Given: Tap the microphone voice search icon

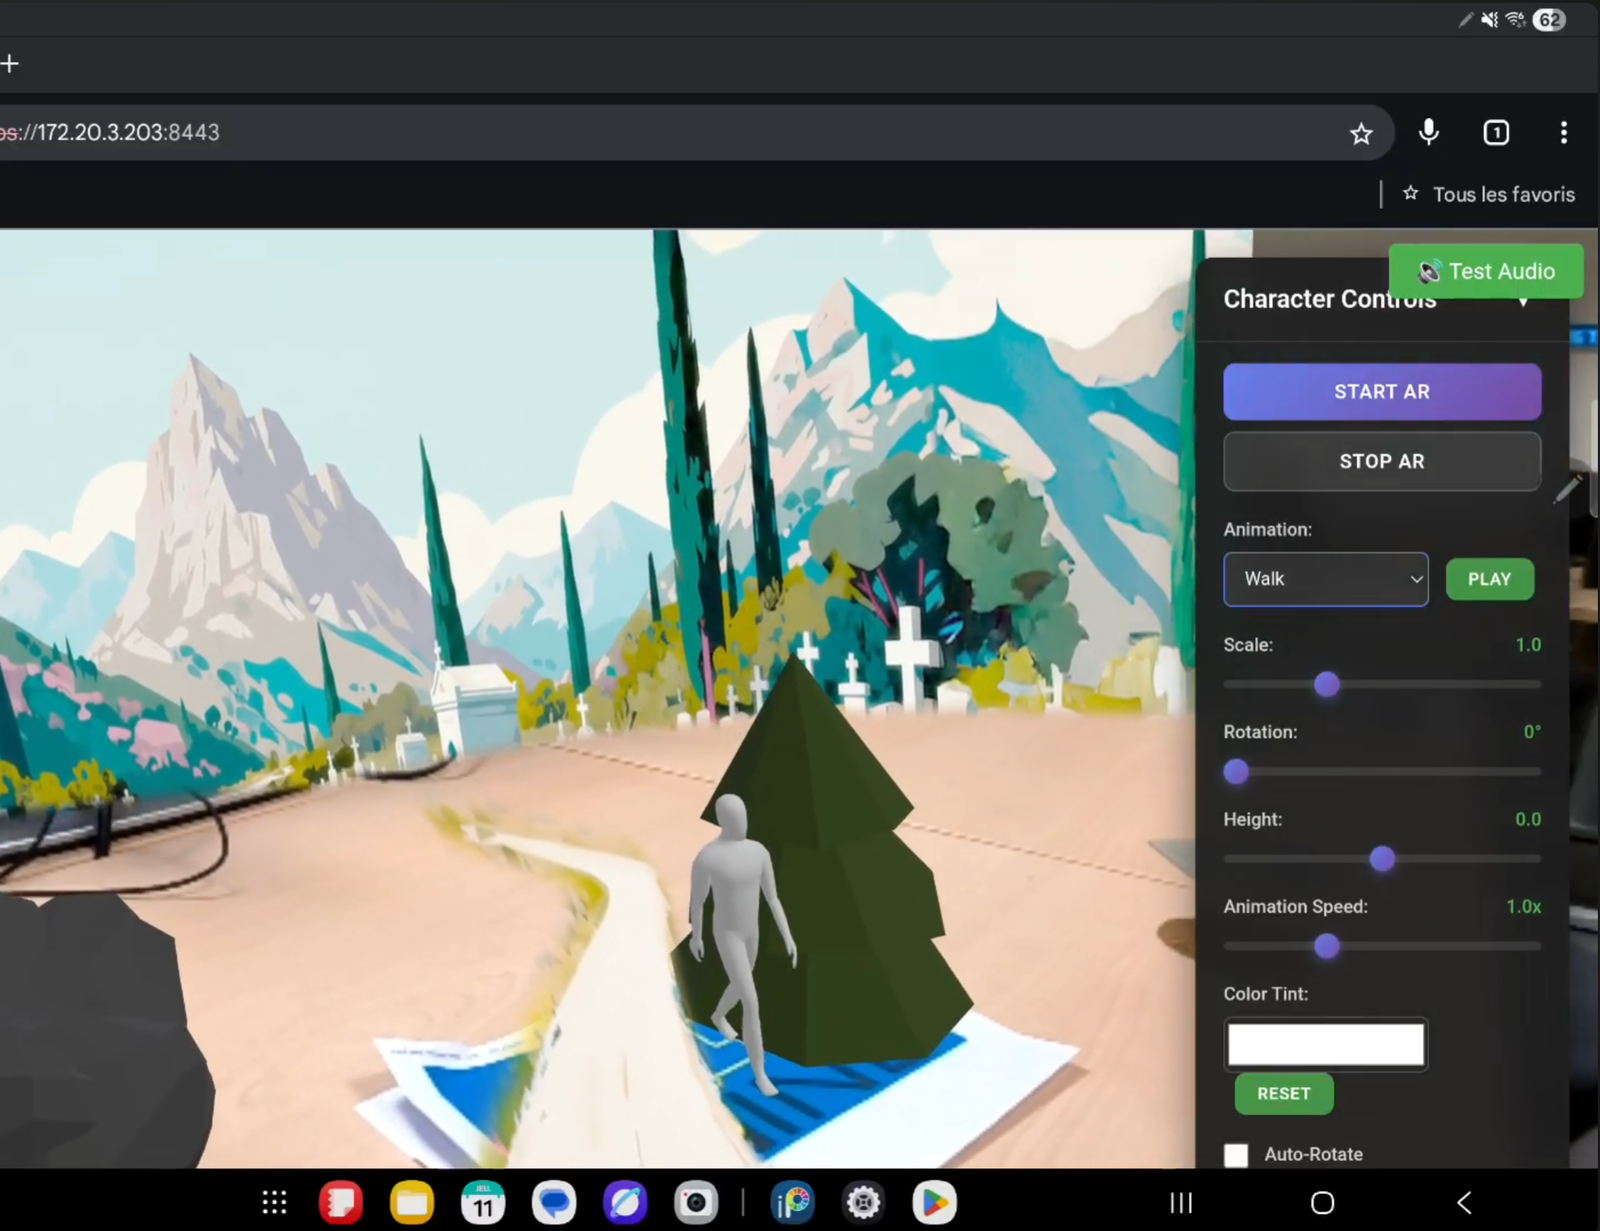Looking at the screenshot, I should (1428, 133).
